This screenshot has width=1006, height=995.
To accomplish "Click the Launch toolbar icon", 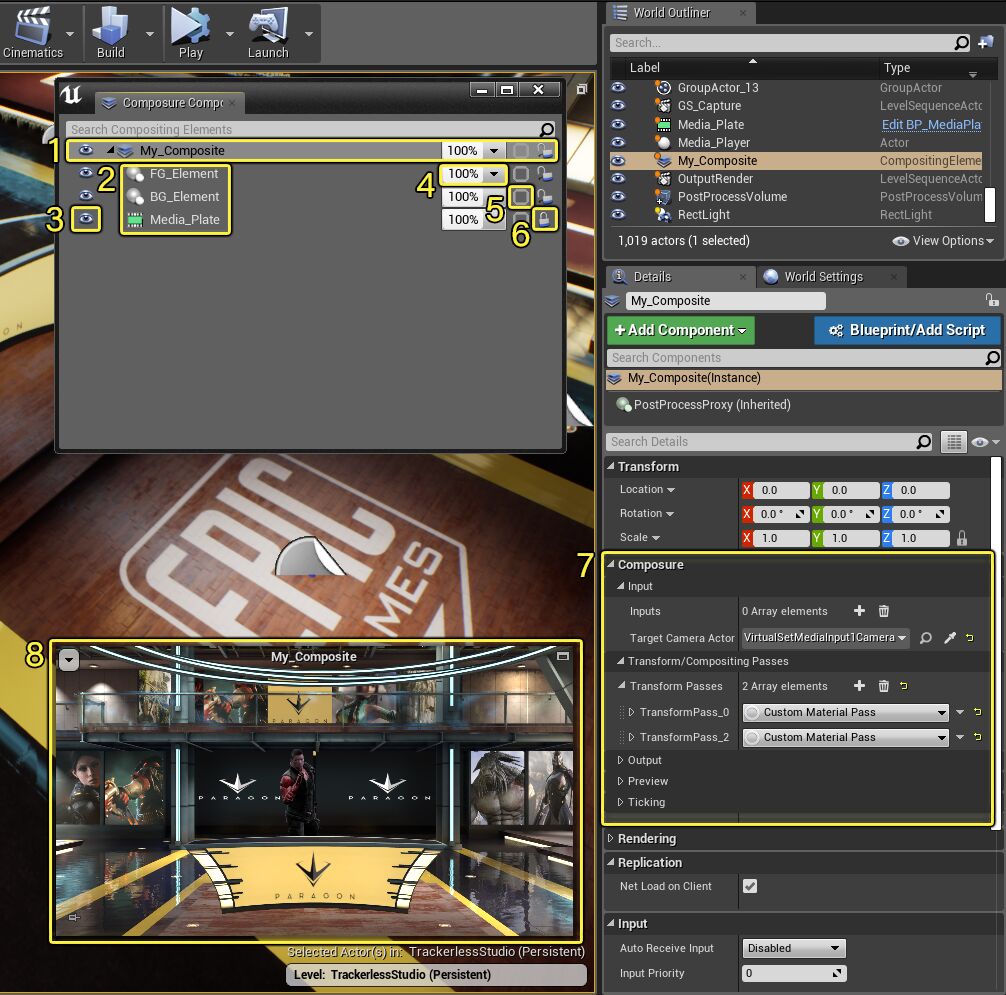I will coord(267,28).
